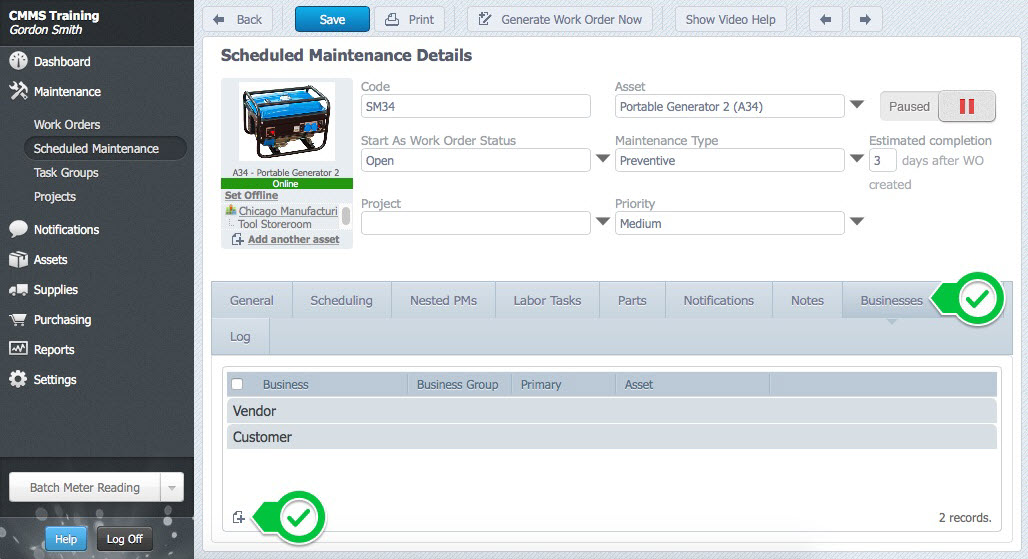Open the Nested PMs tab
This screenshot has width=1028, height=559.
(443, 300)
